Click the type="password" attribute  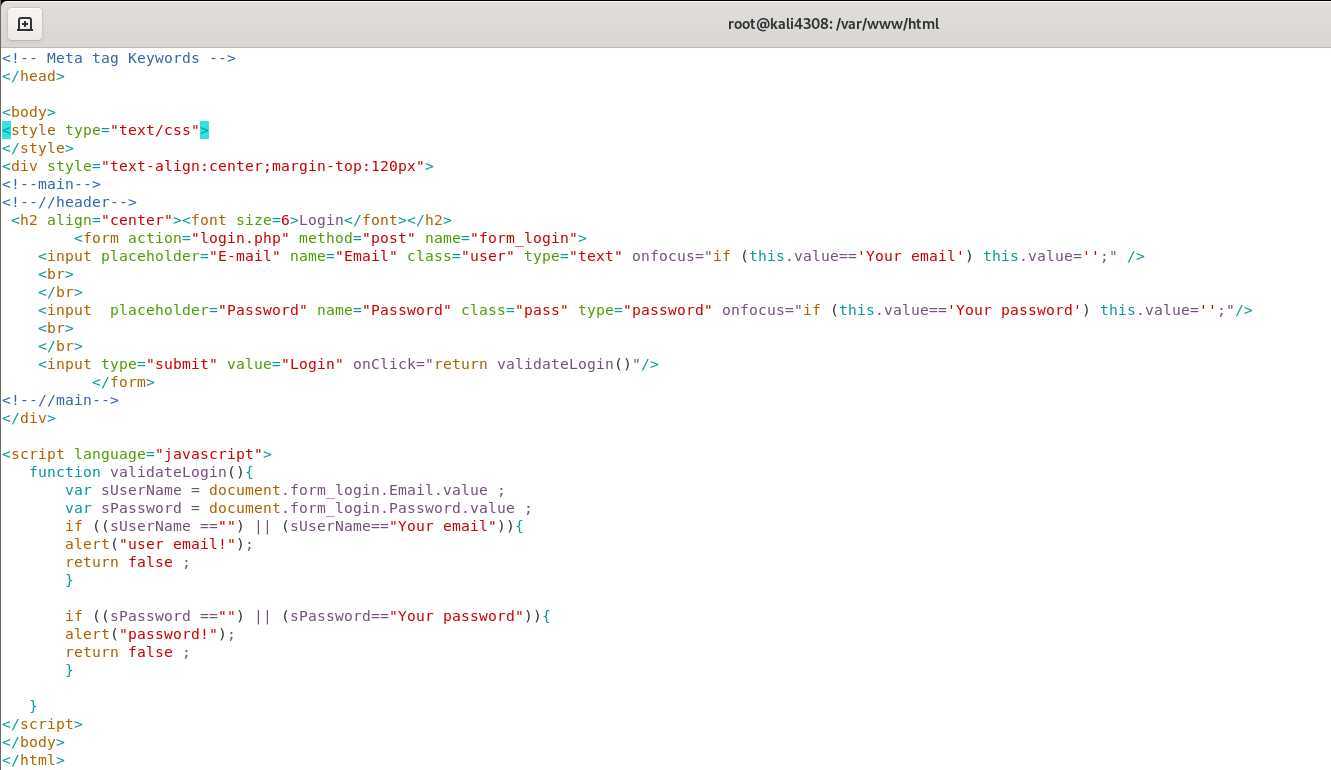645,310
